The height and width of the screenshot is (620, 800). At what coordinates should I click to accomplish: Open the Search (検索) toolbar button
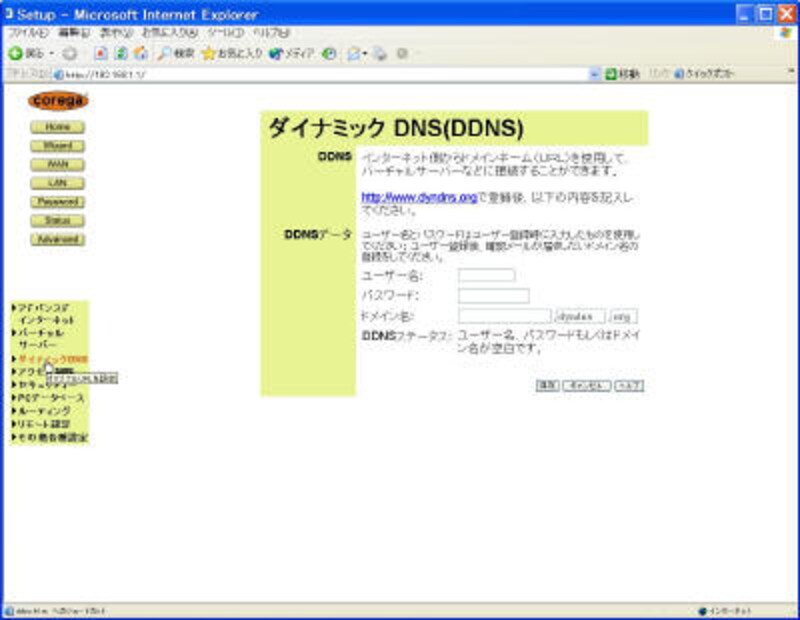176,53
